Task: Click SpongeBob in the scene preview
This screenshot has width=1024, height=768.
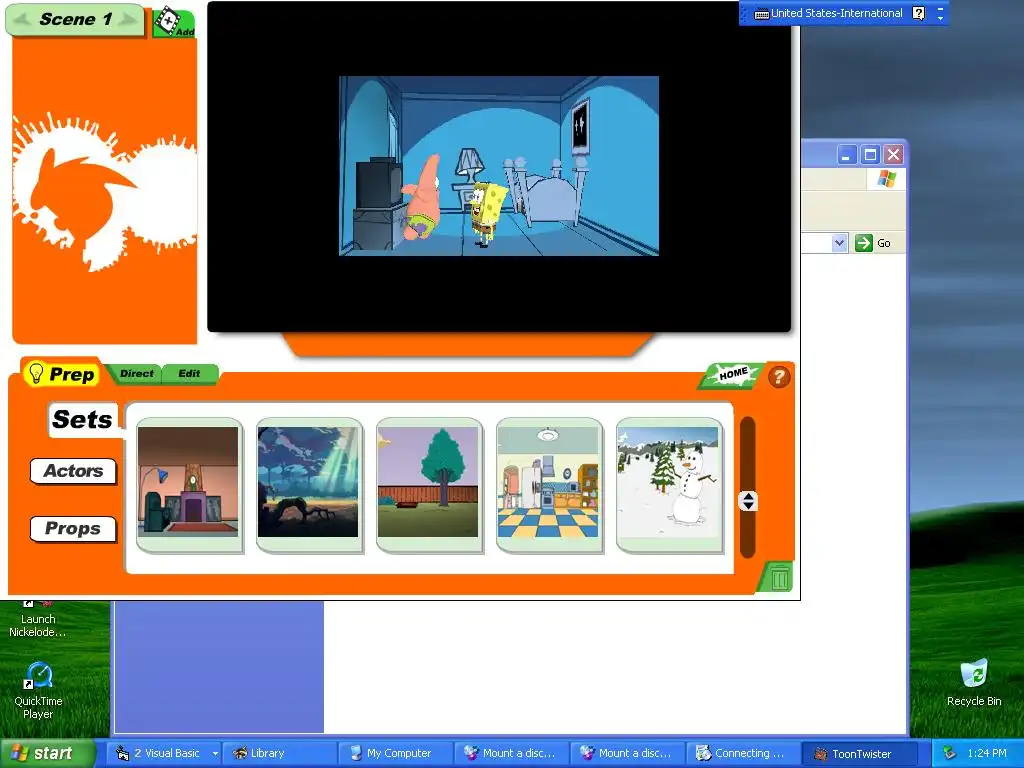Action: point(487,213)
